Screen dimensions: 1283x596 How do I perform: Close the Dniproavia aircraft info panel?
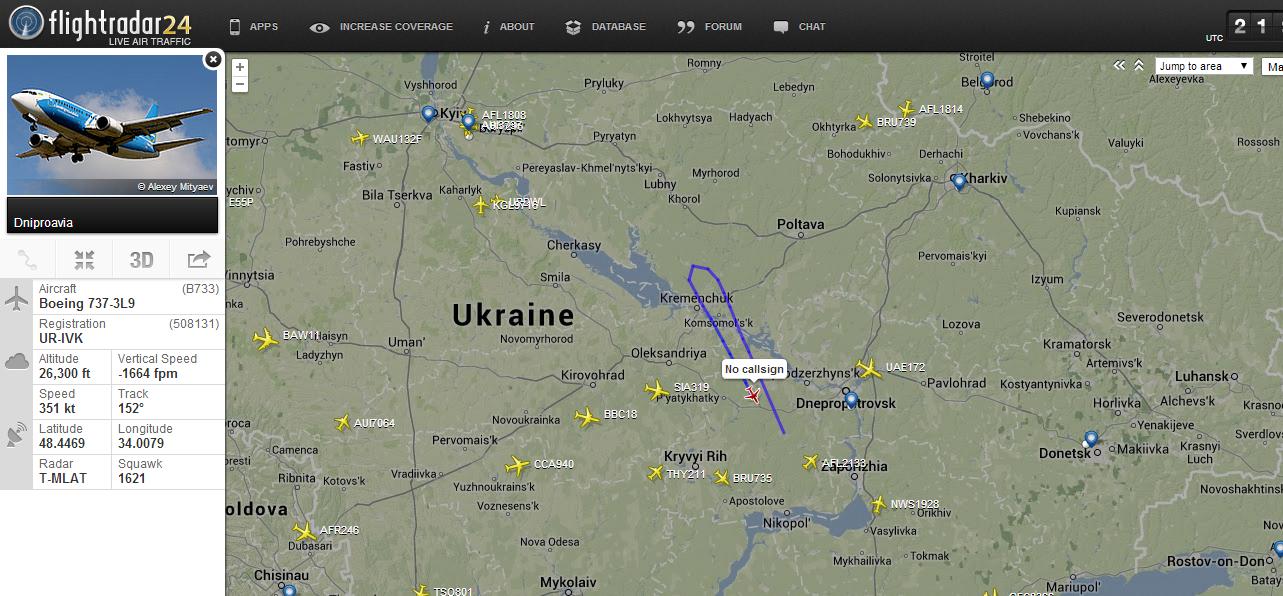coord(212,60)
